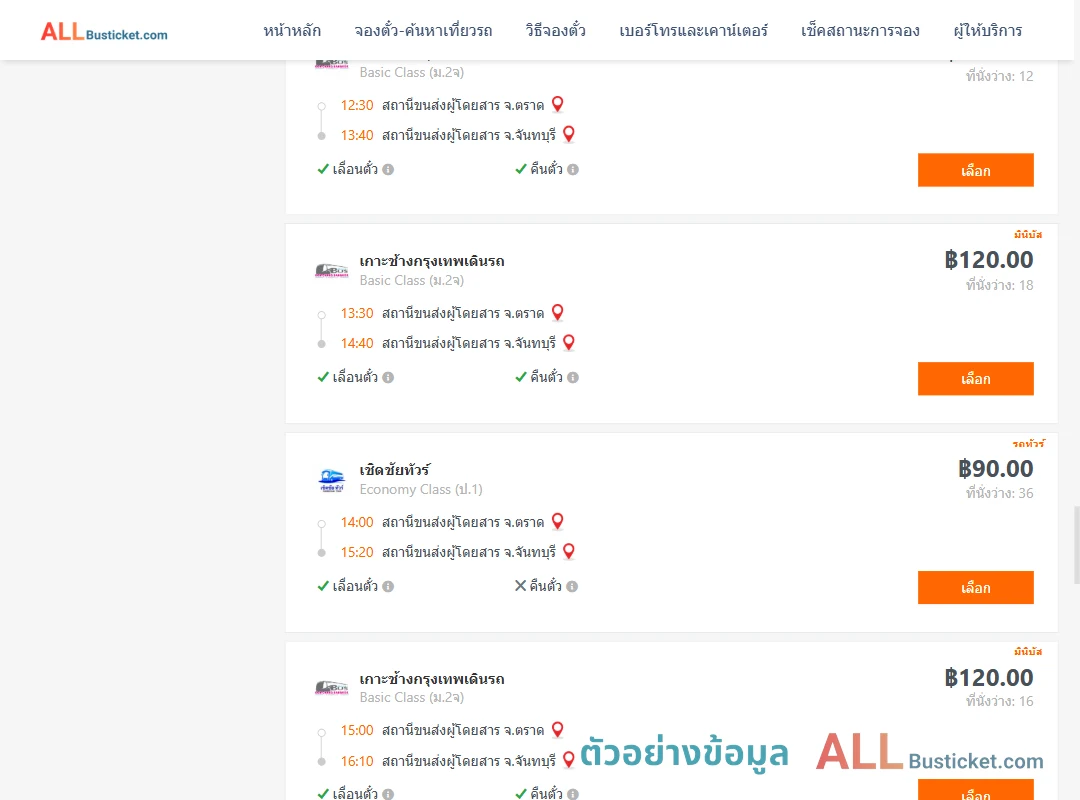Click the รถทัวร์ vehicle type tag

[1028, 444]
